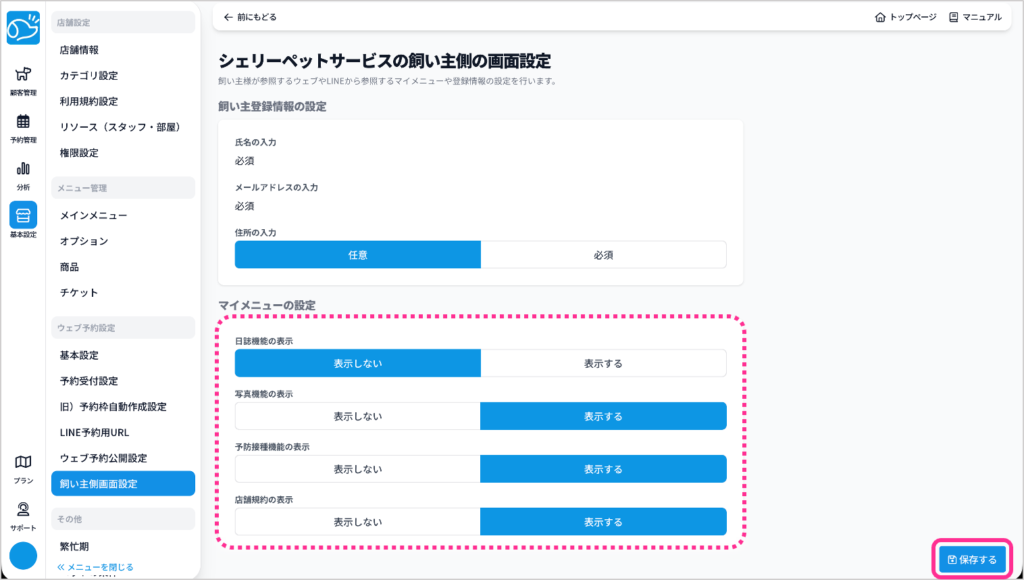The image size is (1024, 580).
Task: Click the 保存する button
Action: coord(972,559)
